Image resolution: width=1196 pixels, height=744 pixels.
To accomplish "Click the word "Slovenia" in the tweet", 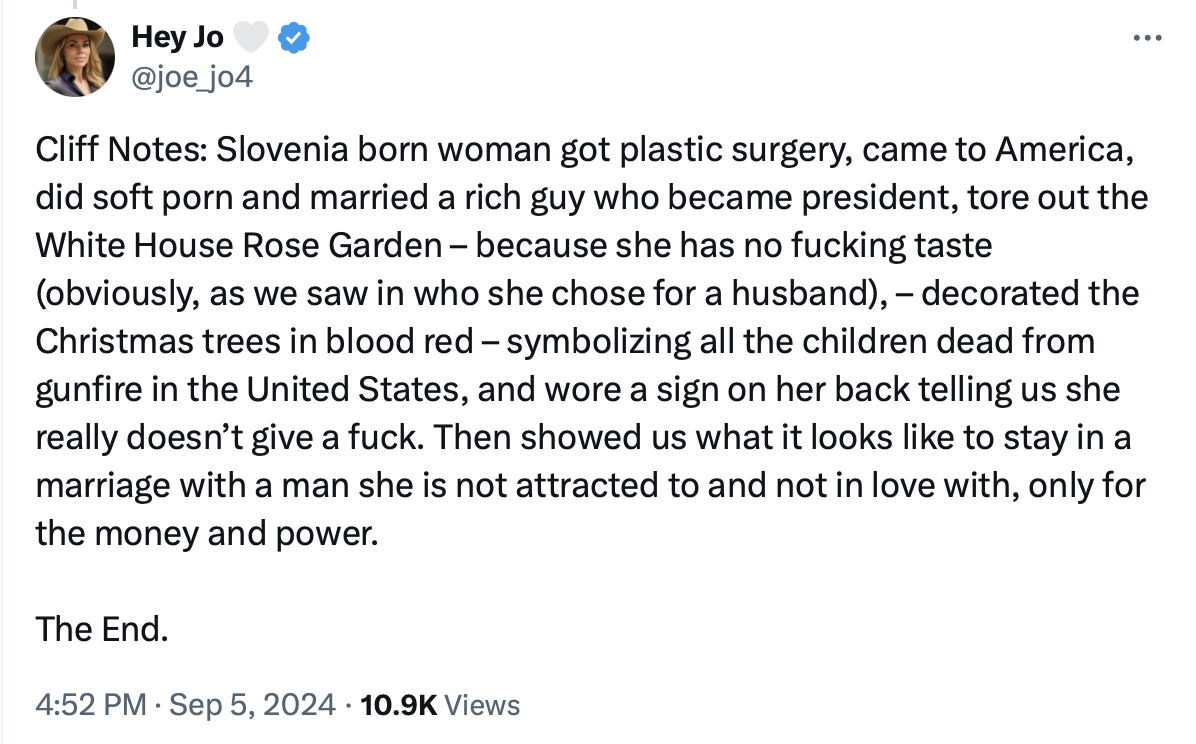I will click(282, 149).
